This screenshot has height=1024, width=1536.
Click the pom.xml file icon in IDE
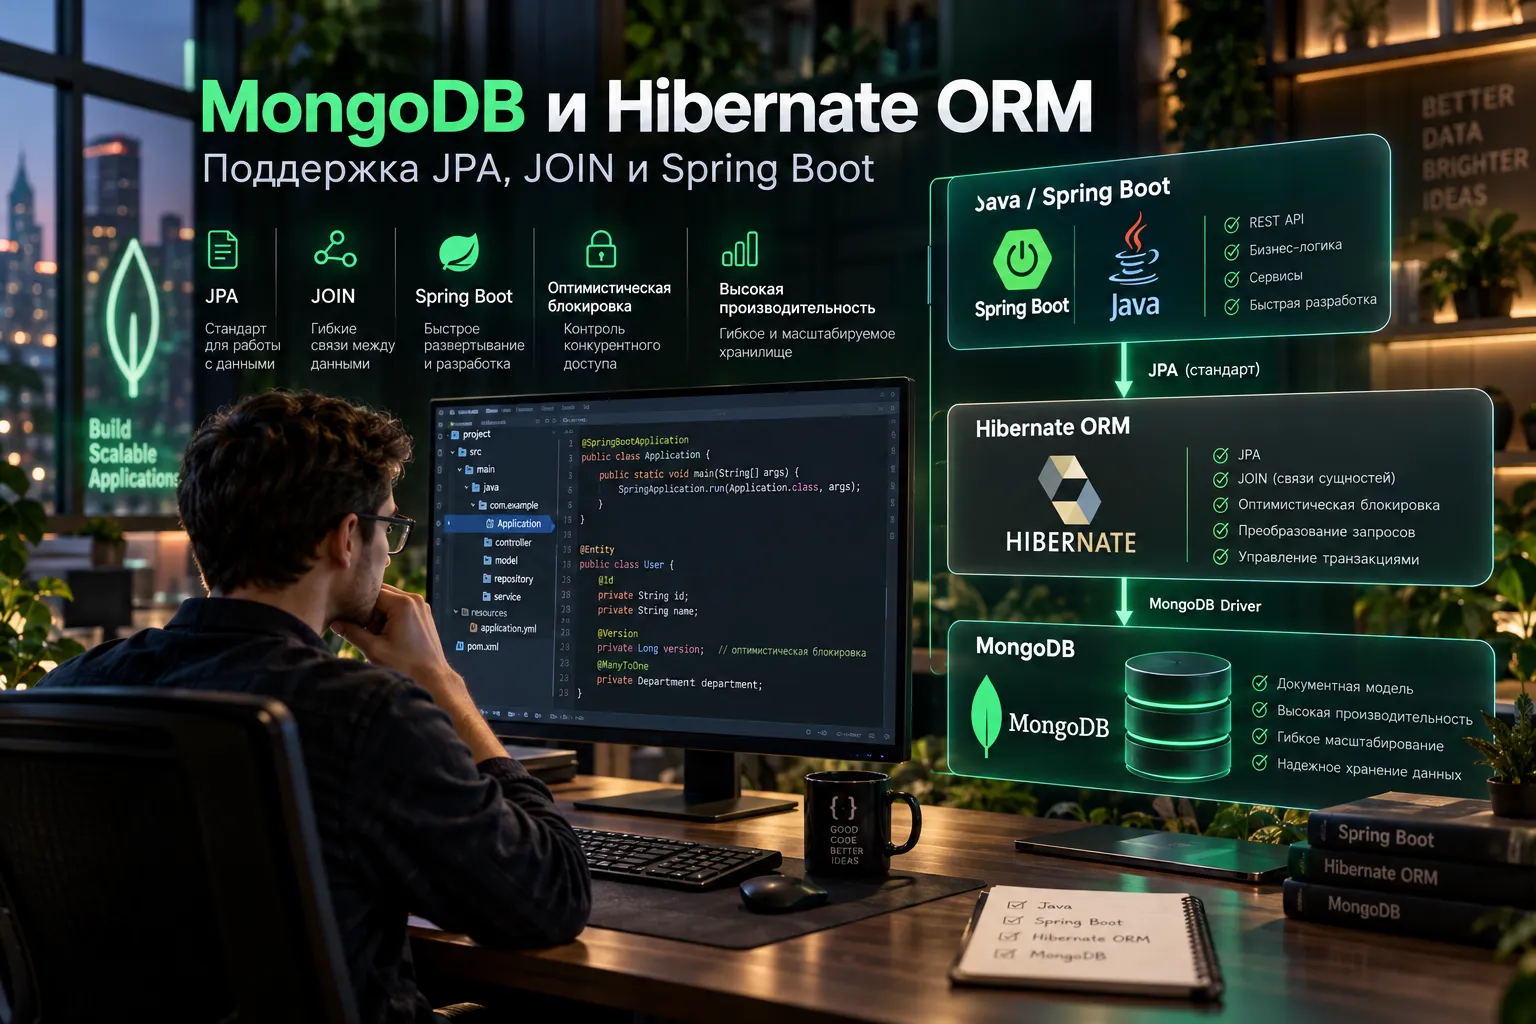pos(460,647)
